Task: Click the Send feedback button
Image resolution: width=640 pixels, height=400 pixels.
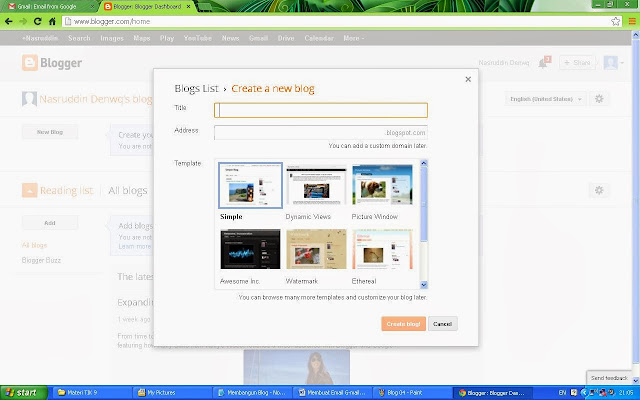Action: point(609,378)
